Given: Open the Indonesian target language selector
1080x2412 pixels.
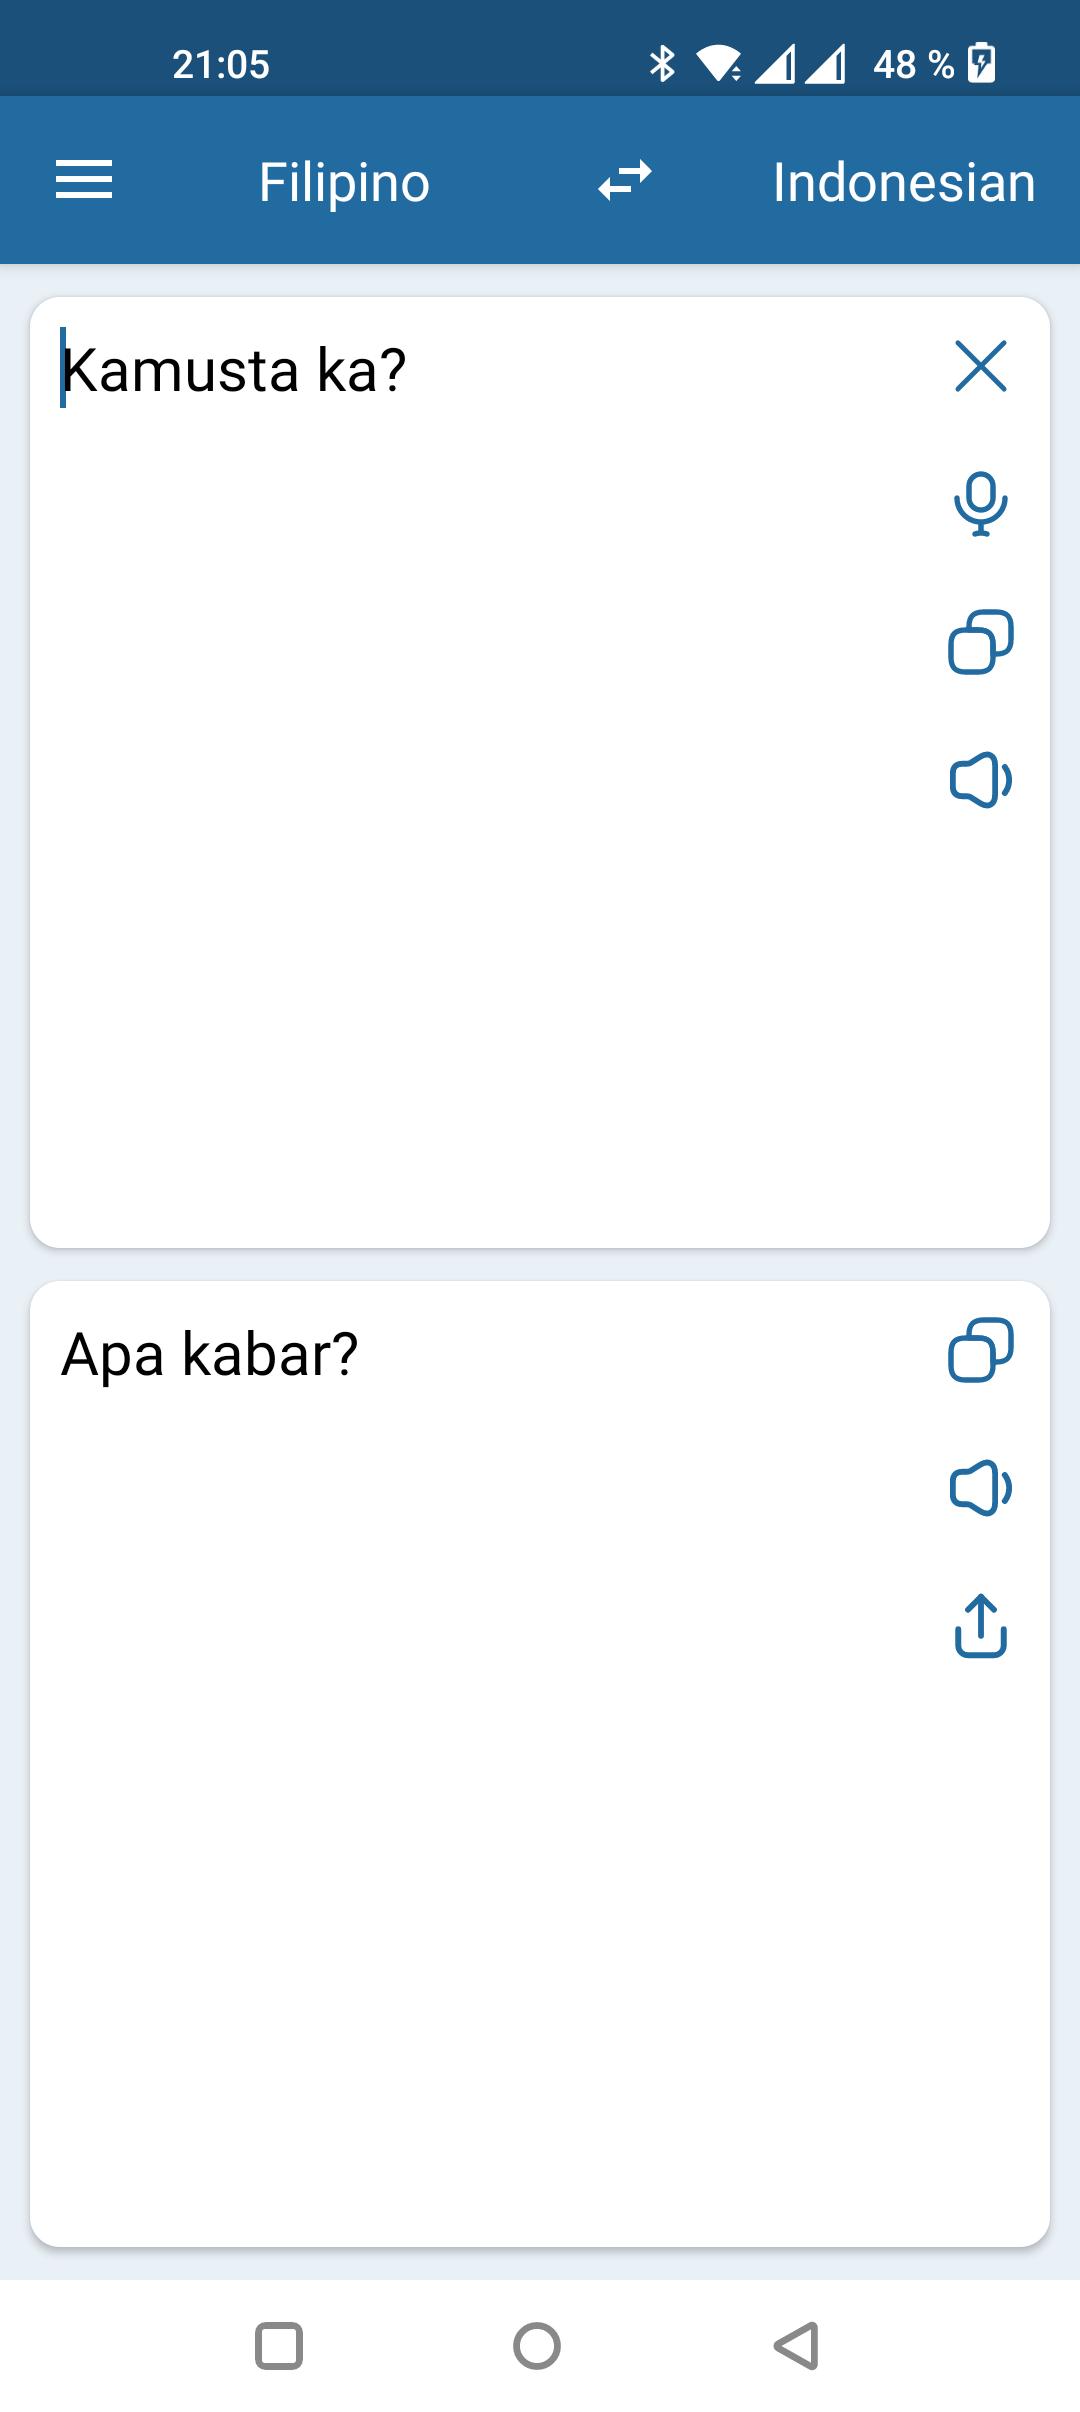Looking at the screenshot, I should point(904,182).
